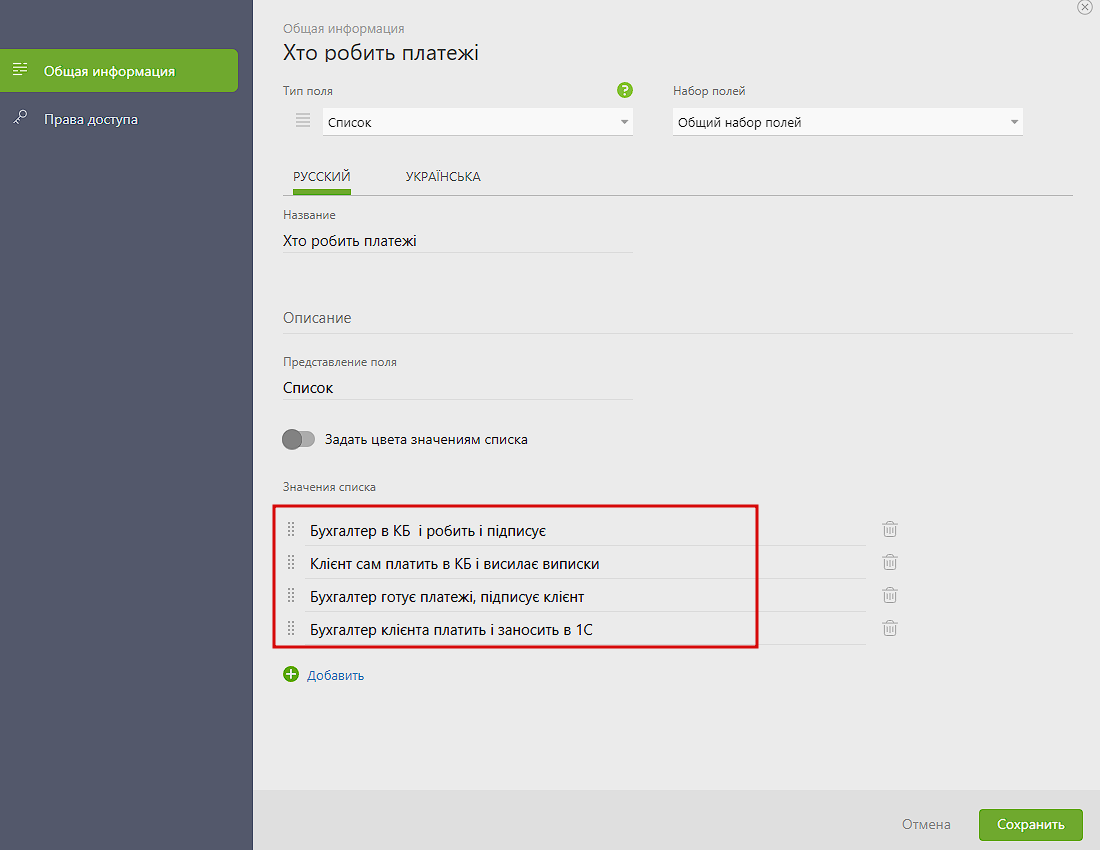Edit value 'Бухгалтер в КБ і робить і підписує'
The image size is (1100, 850).
tap(586, 531)
